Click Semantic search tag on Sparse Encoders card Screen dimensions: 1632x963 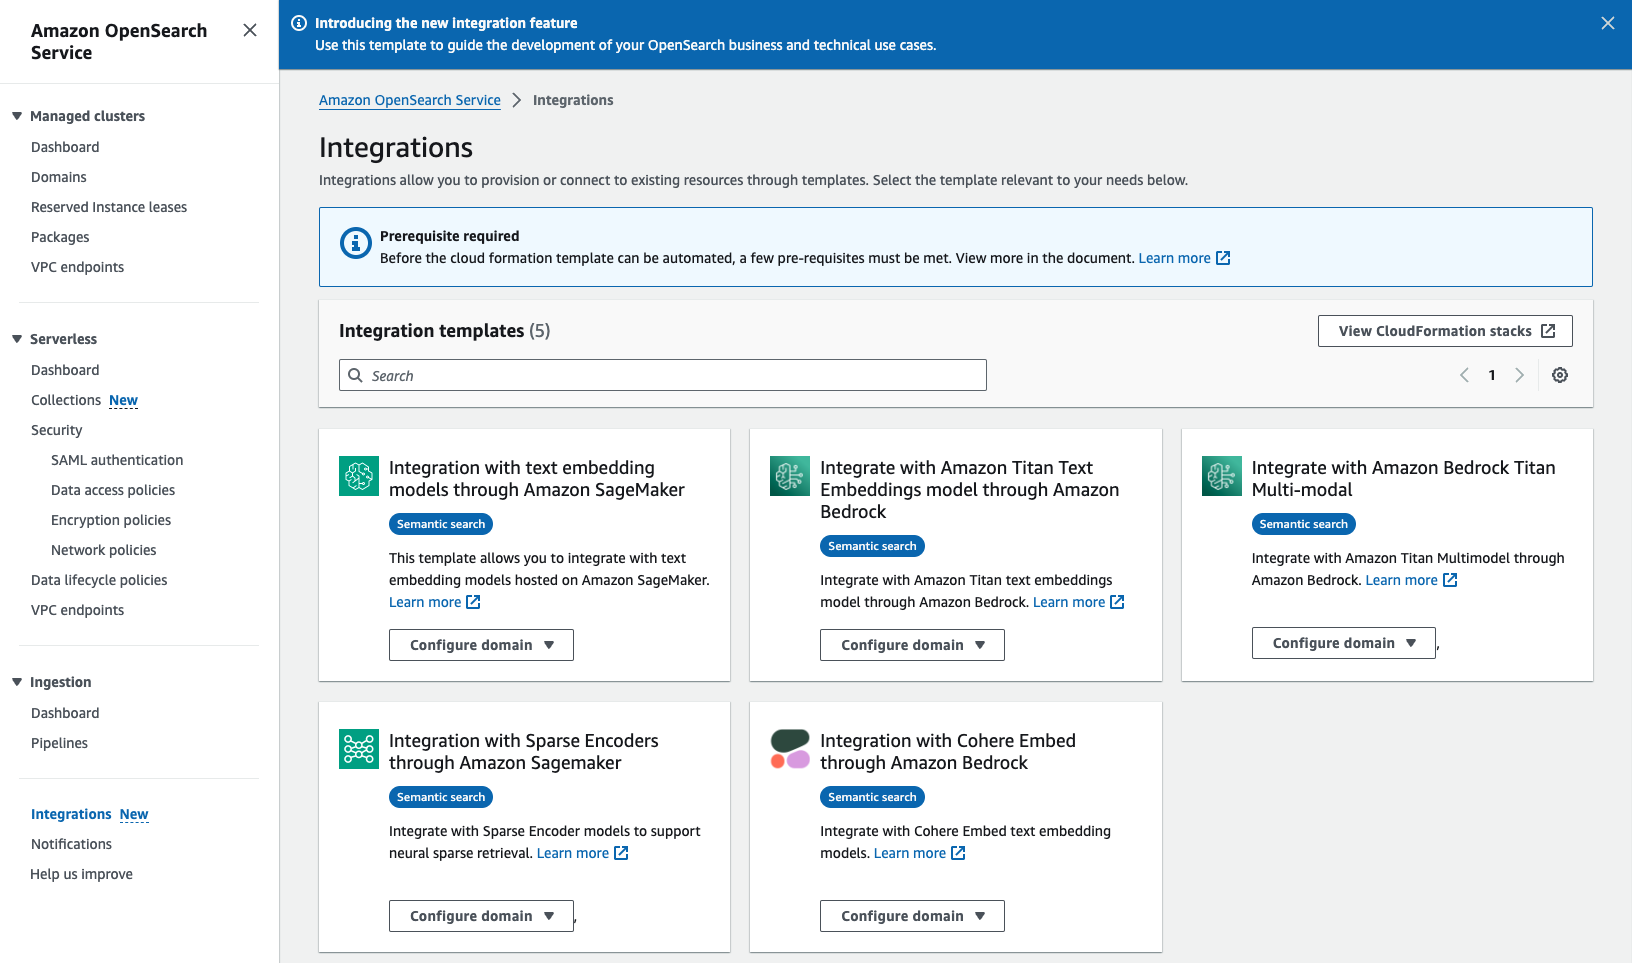click(x=441, y=797)
